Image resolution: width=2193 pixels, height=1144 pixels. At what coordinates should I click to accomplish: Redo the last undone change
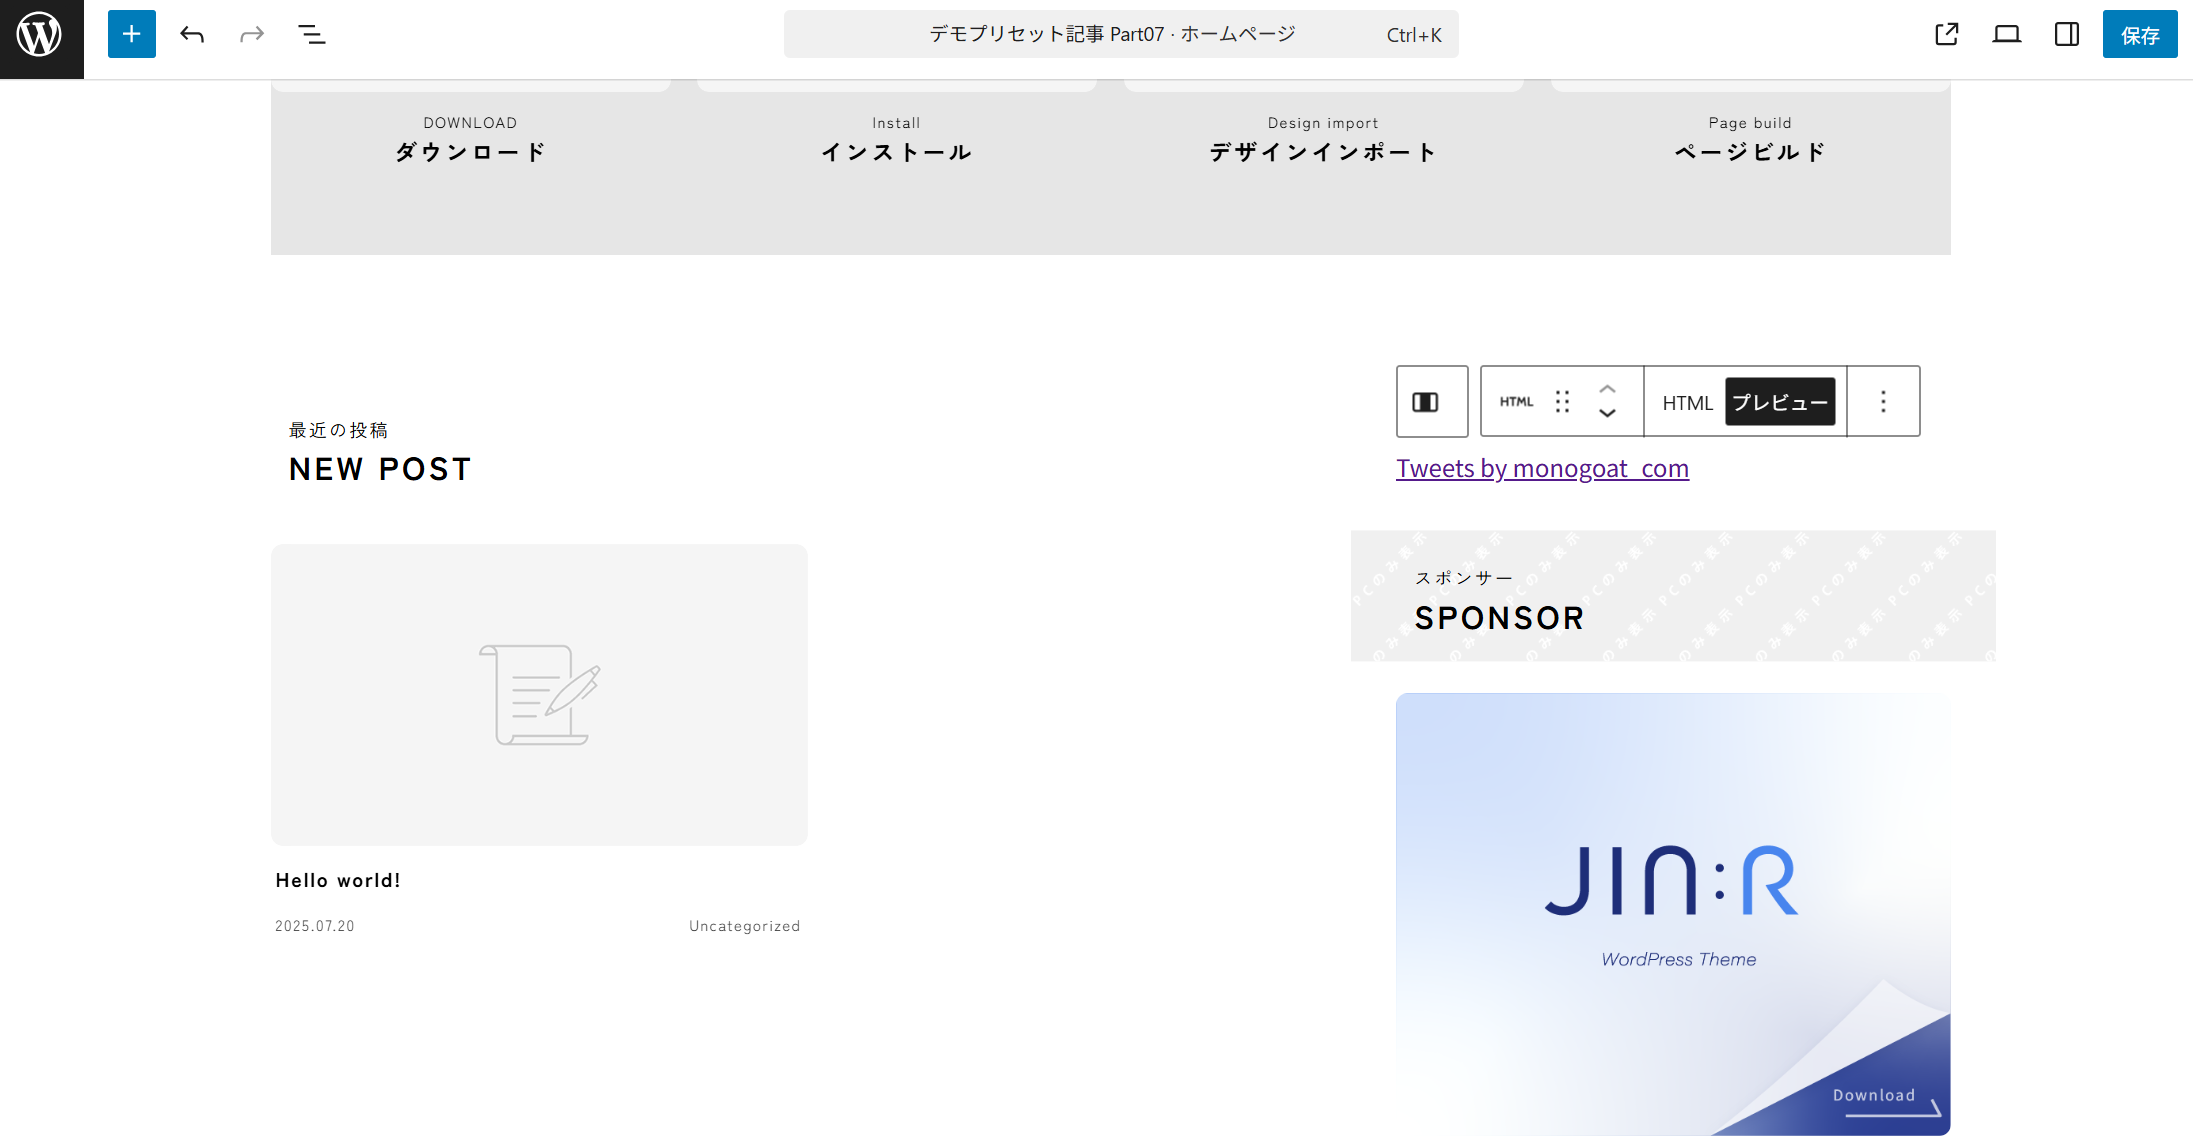pos(252,34)
